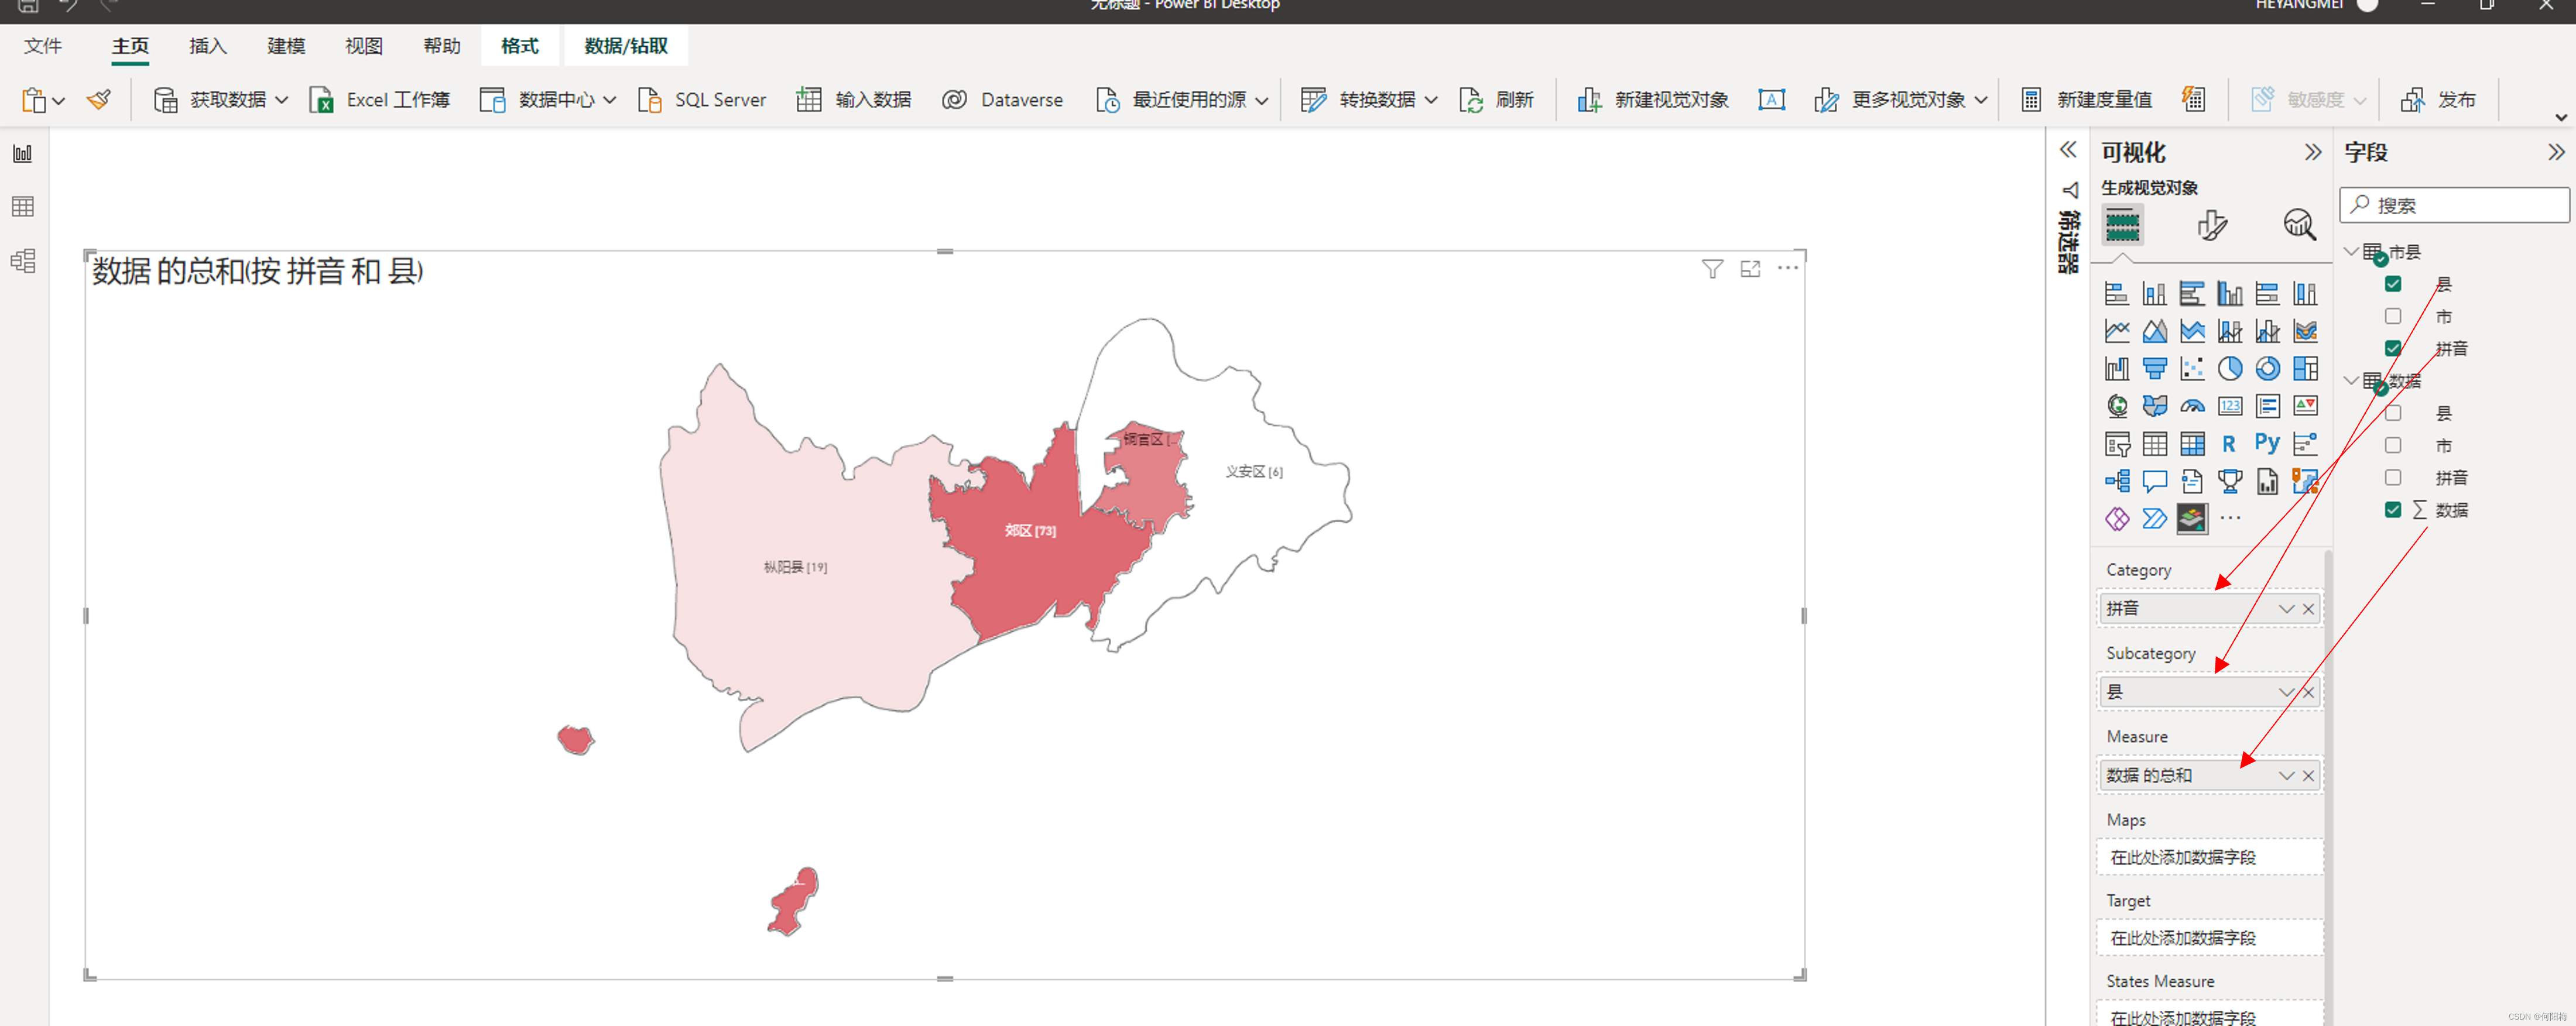Viewport: 2576px width, 1026px height.
Task: Switch to the table data view icon
Action: 23,206
